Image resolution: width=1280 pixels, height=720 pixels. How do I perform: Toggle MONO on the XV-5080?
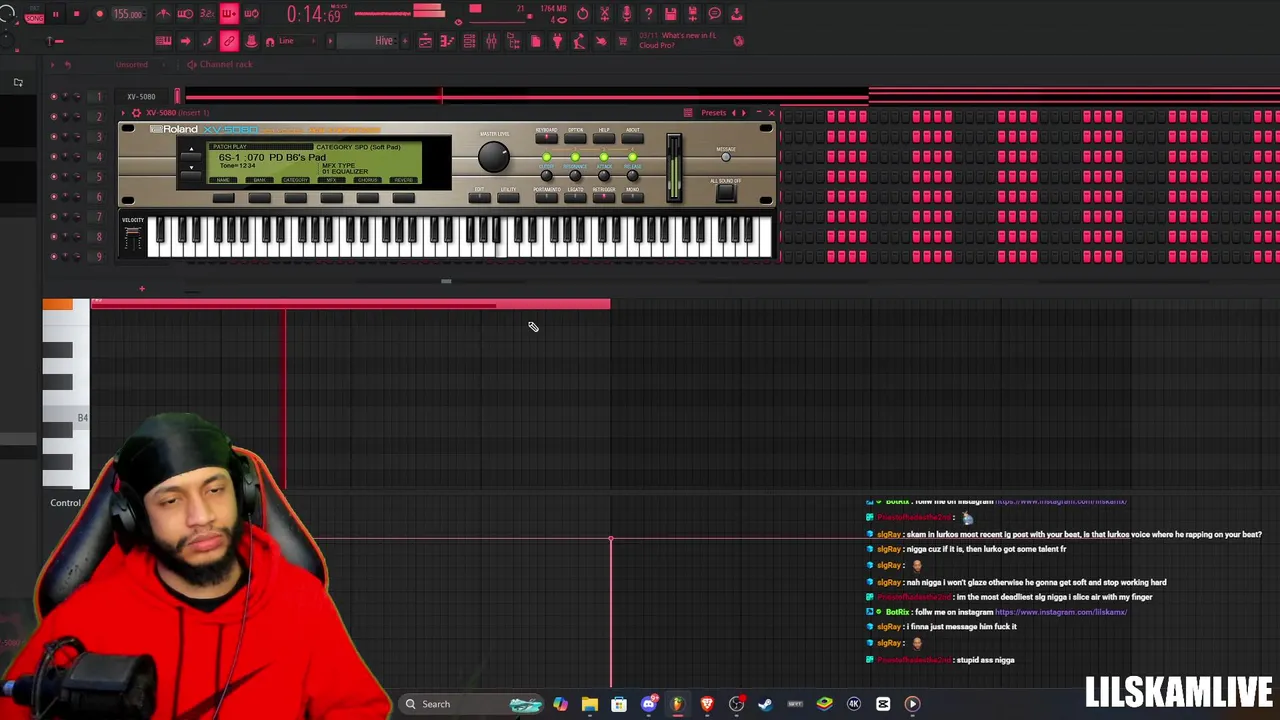[632, 197]
